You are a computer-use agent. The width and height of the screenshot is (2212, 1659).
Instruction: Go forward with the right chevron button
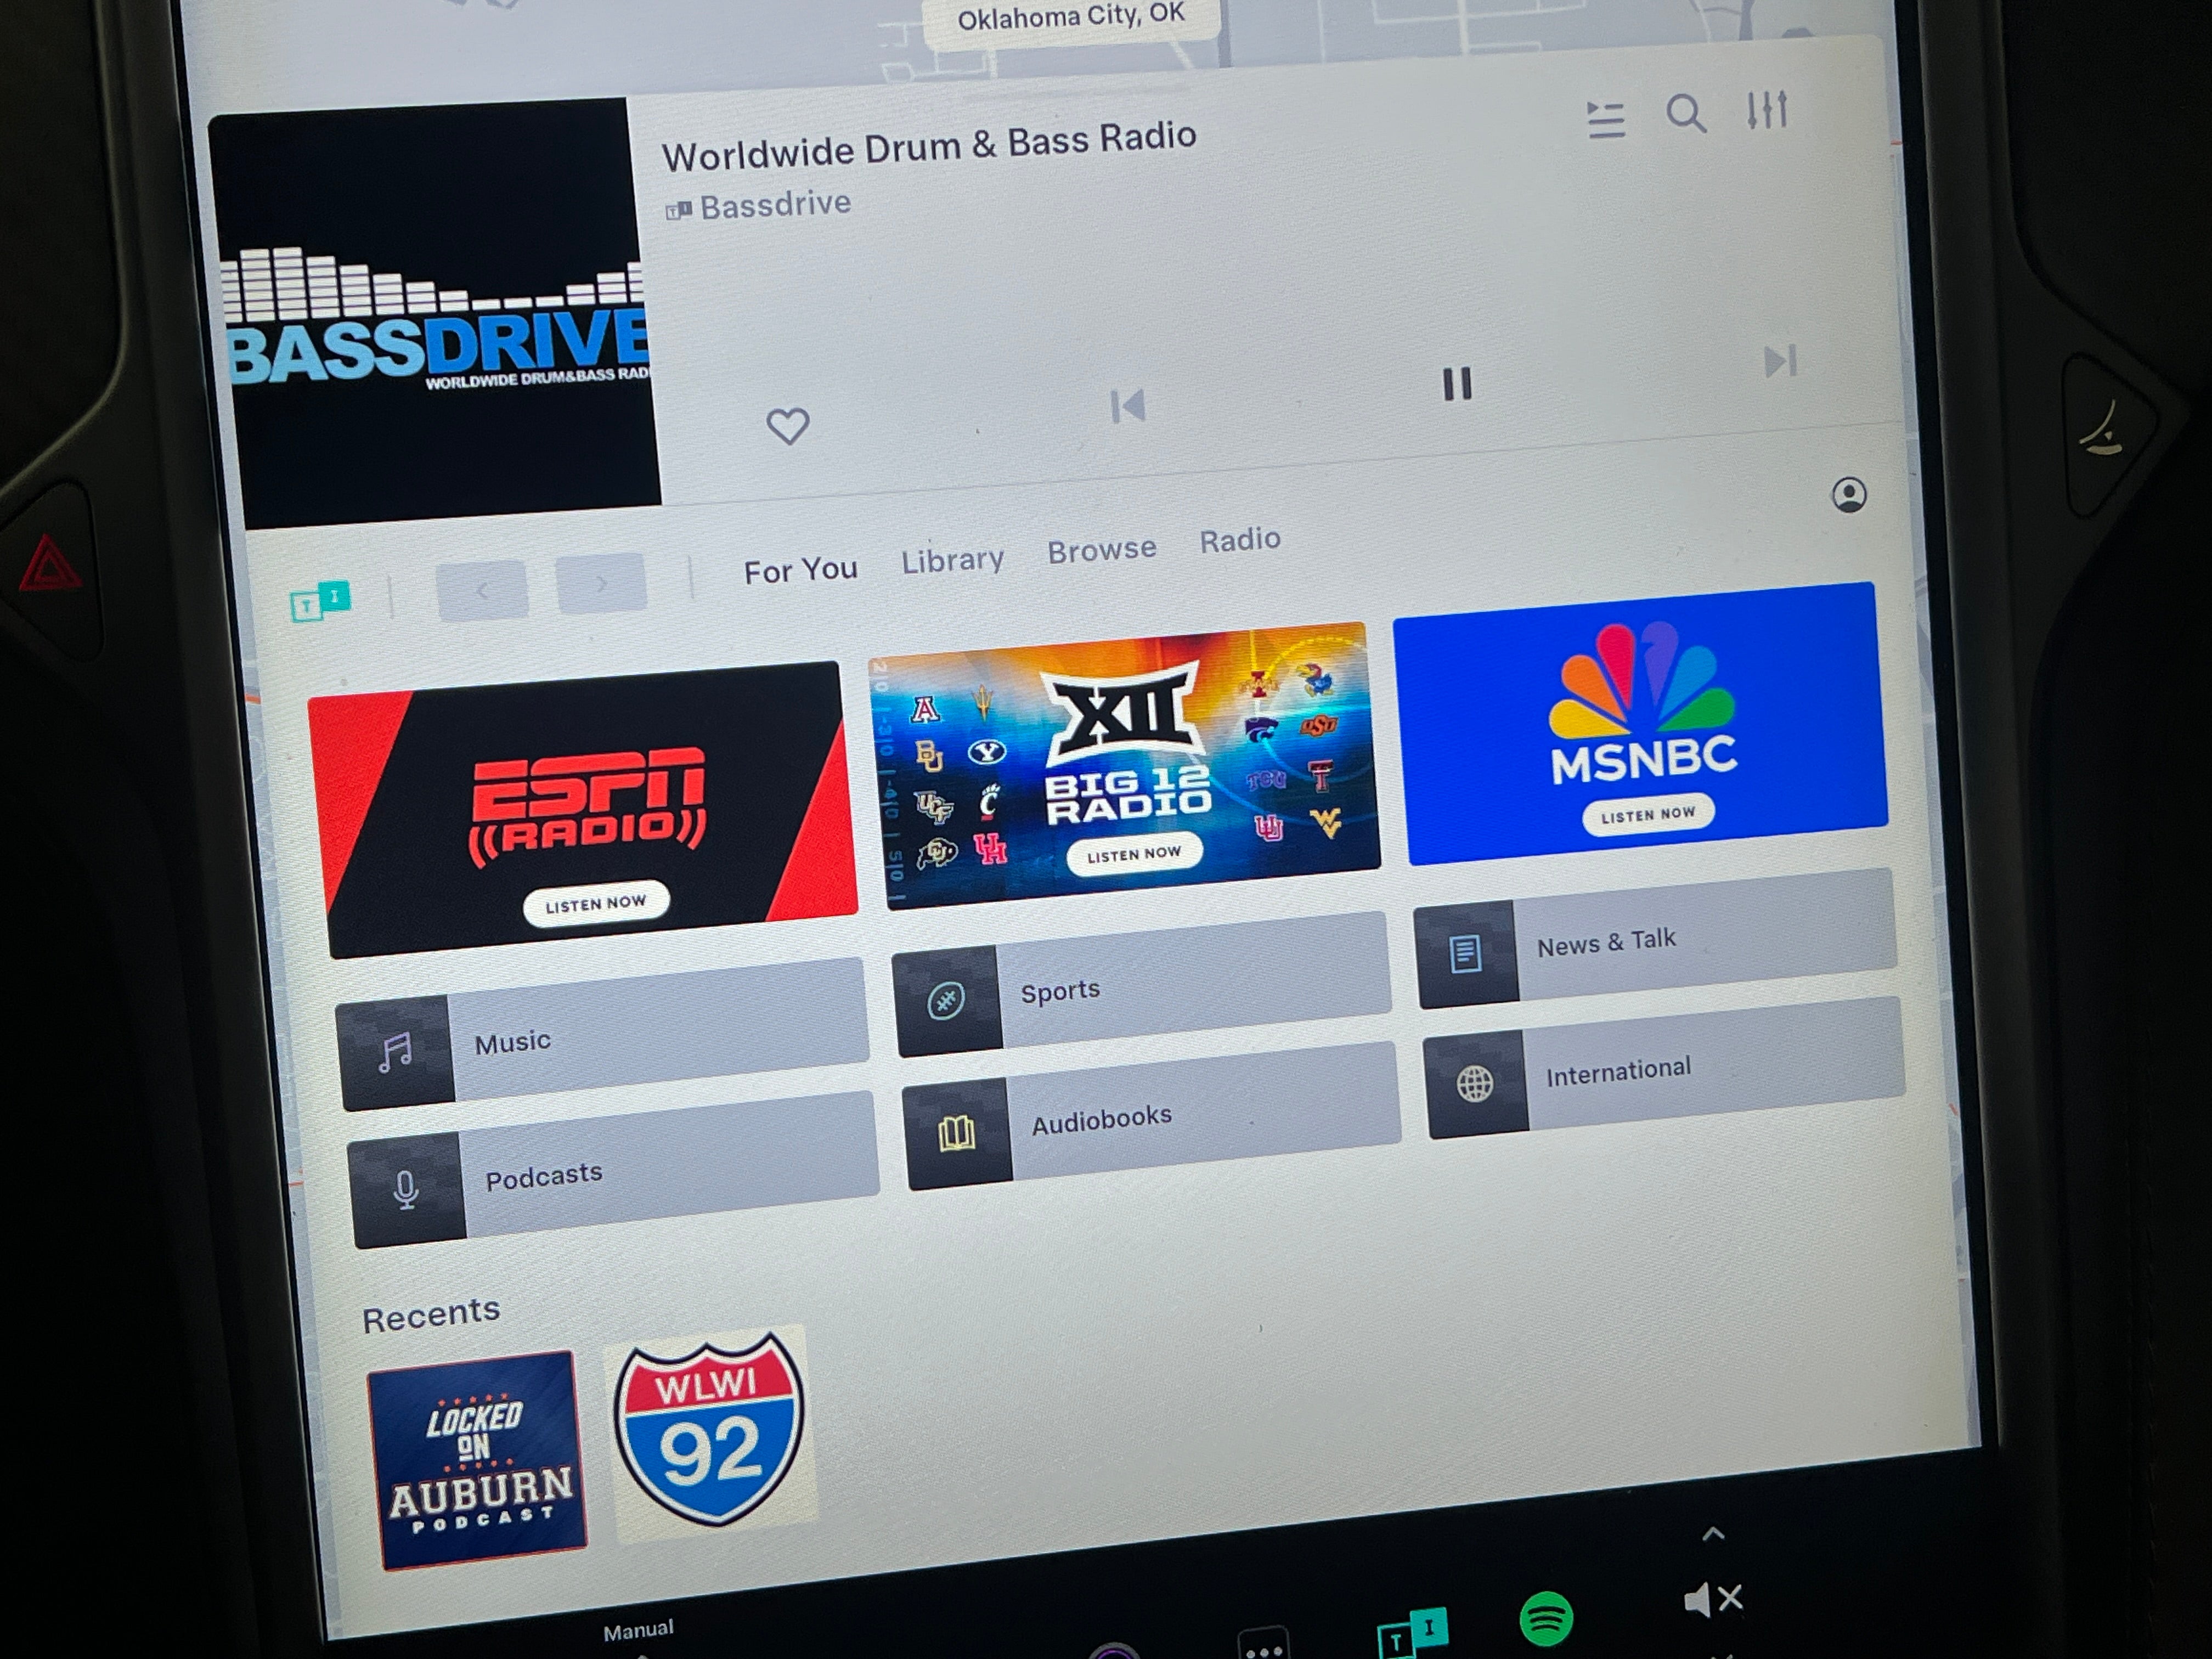click(601, 583)
